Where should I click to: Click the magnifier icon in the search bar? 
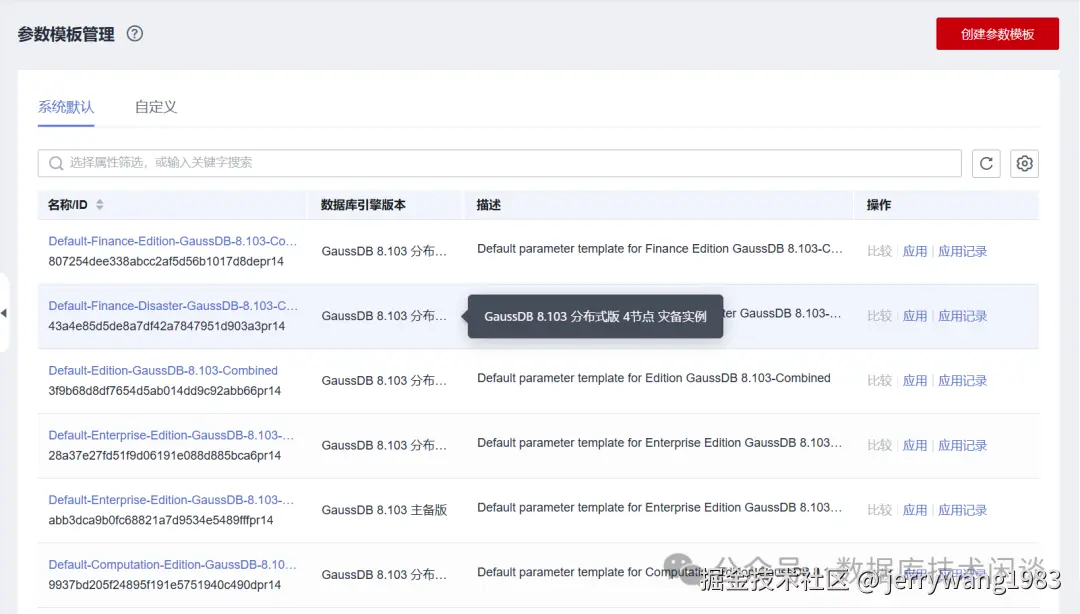click(56, 163)
